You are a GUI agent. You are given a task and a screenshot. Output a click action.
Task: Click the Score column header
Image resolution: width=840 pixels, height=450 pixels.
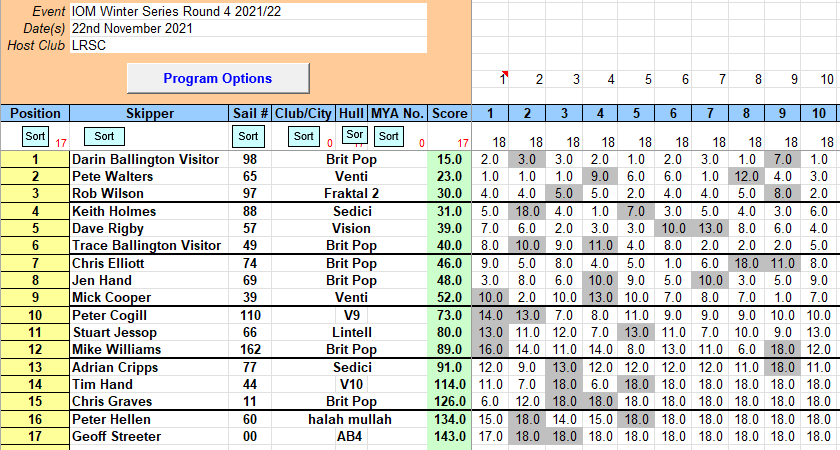coord(449,113)
